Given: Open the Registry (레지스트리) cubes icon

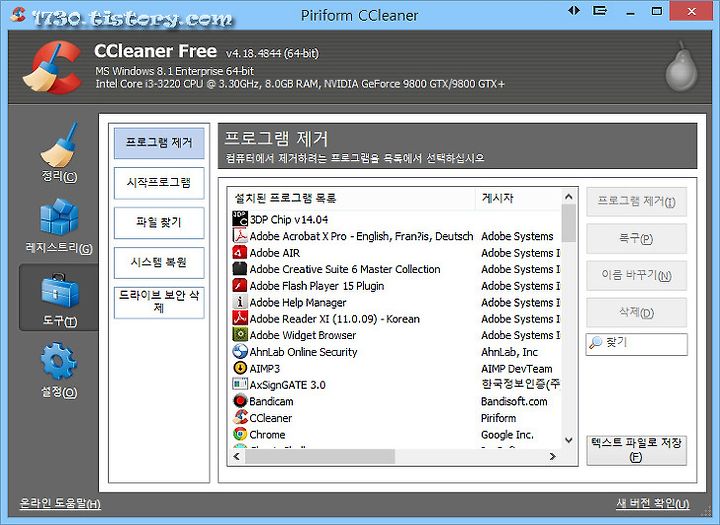Looking at the screenshot, I should (59, 216).
